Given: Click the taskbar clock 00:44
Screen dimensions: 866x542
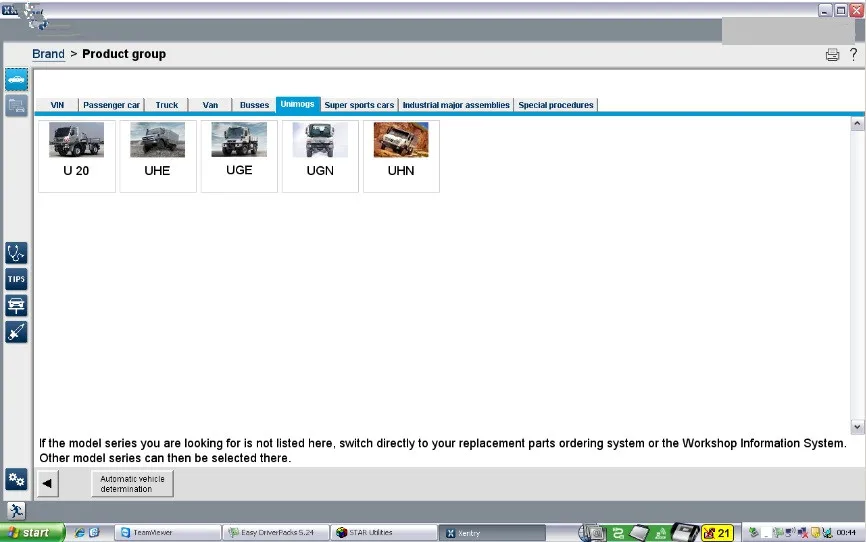Looking at the screenshot, I should pos(846,533).
